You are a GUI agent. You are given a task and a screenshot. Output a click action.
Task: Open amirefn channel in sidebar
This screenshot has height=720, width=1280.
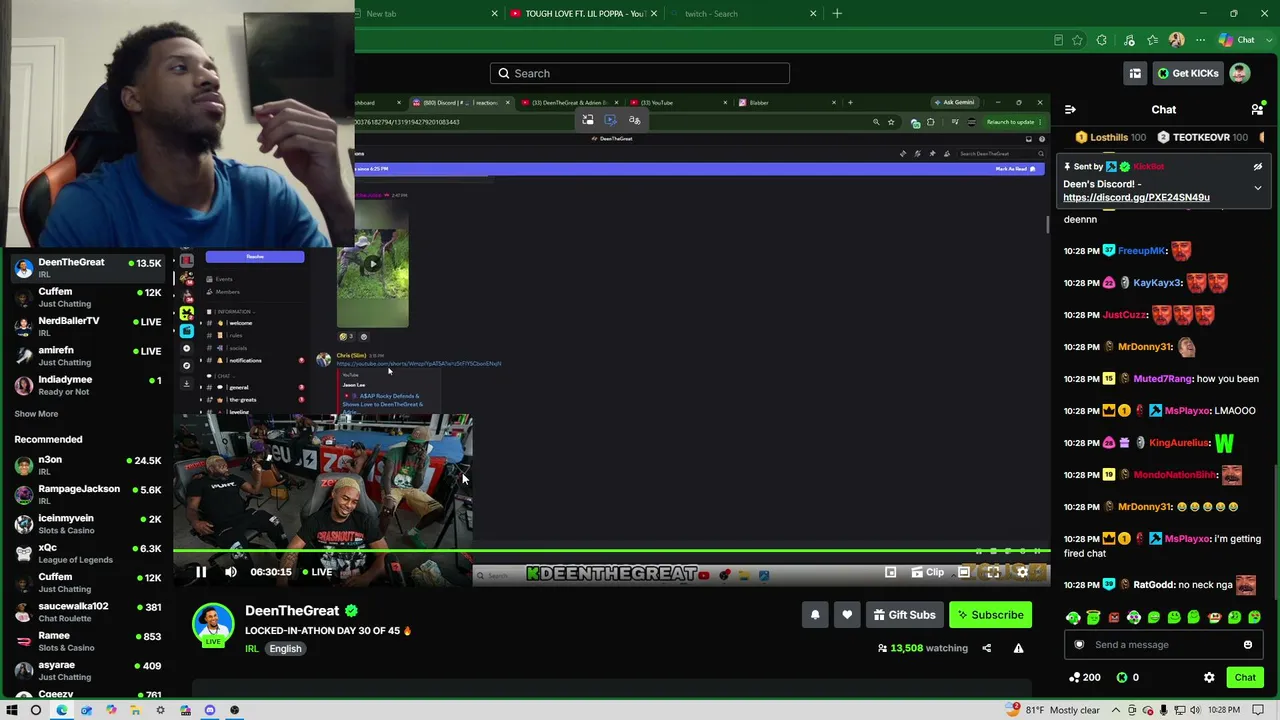[x=87, y=356]
